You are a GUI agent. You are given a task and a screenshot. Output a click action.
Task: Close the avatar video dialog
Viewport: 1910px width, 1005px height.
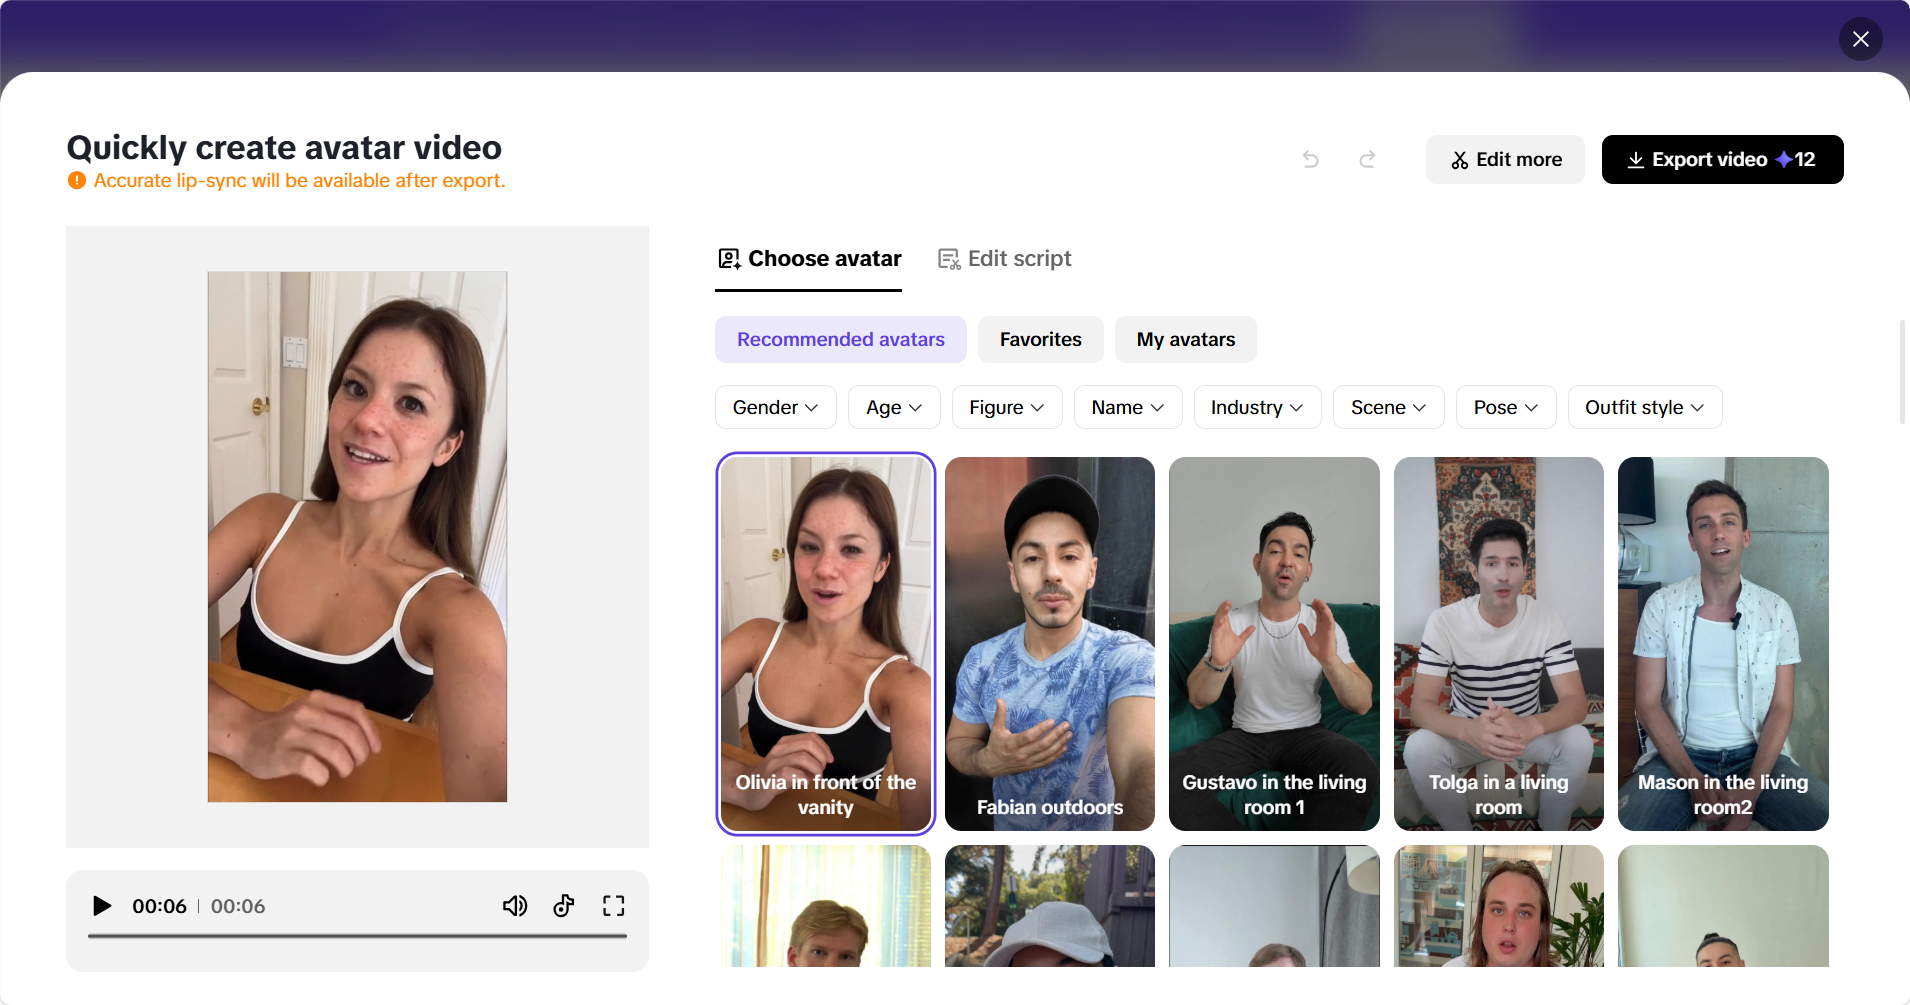coord(1860,39)
